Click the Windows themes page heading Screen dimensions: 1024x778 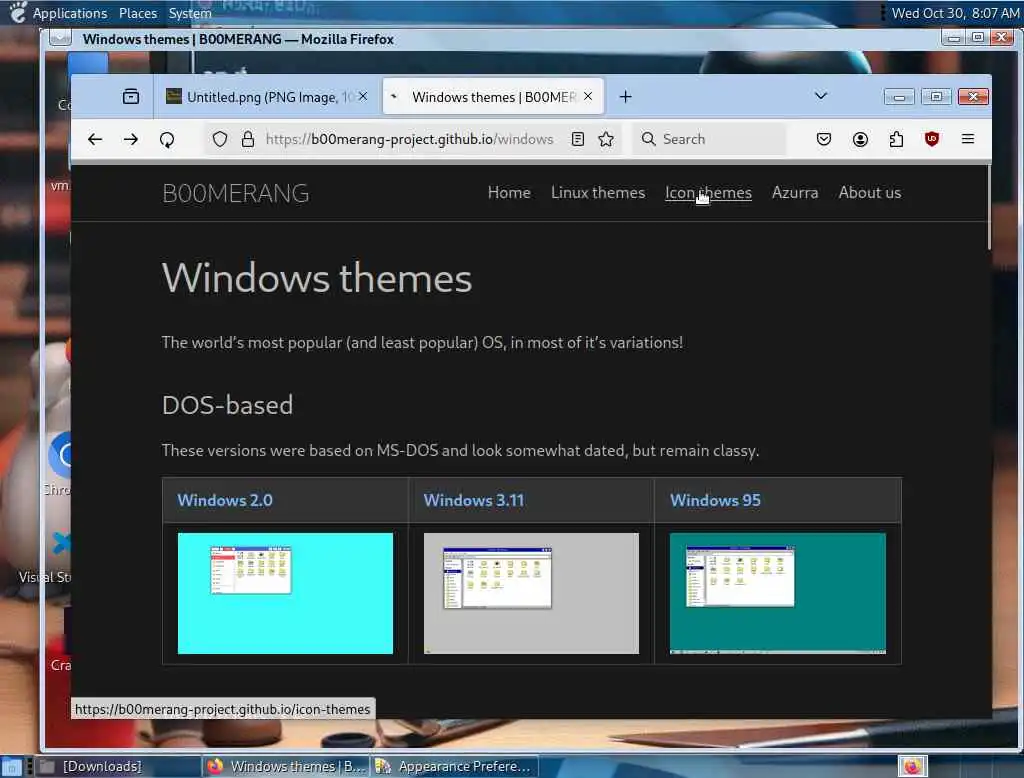(317, 278)
